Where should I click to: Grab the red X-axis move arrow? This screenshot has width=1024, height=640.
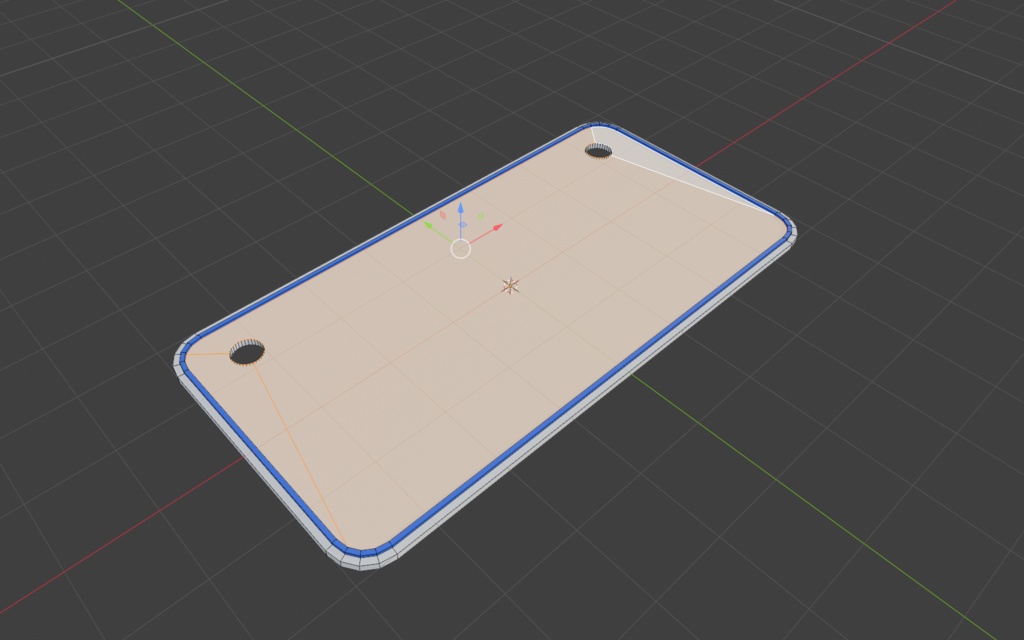tap(497, 228)
